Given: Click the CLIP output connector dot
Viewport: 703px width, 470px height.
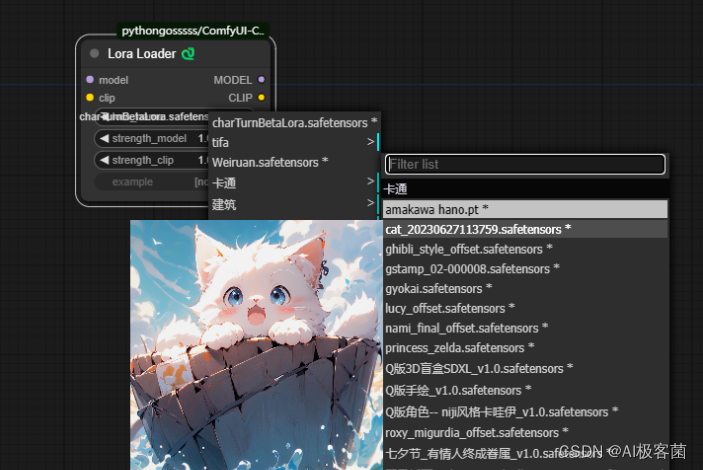Looking at the screenshot, I should 261,97.
